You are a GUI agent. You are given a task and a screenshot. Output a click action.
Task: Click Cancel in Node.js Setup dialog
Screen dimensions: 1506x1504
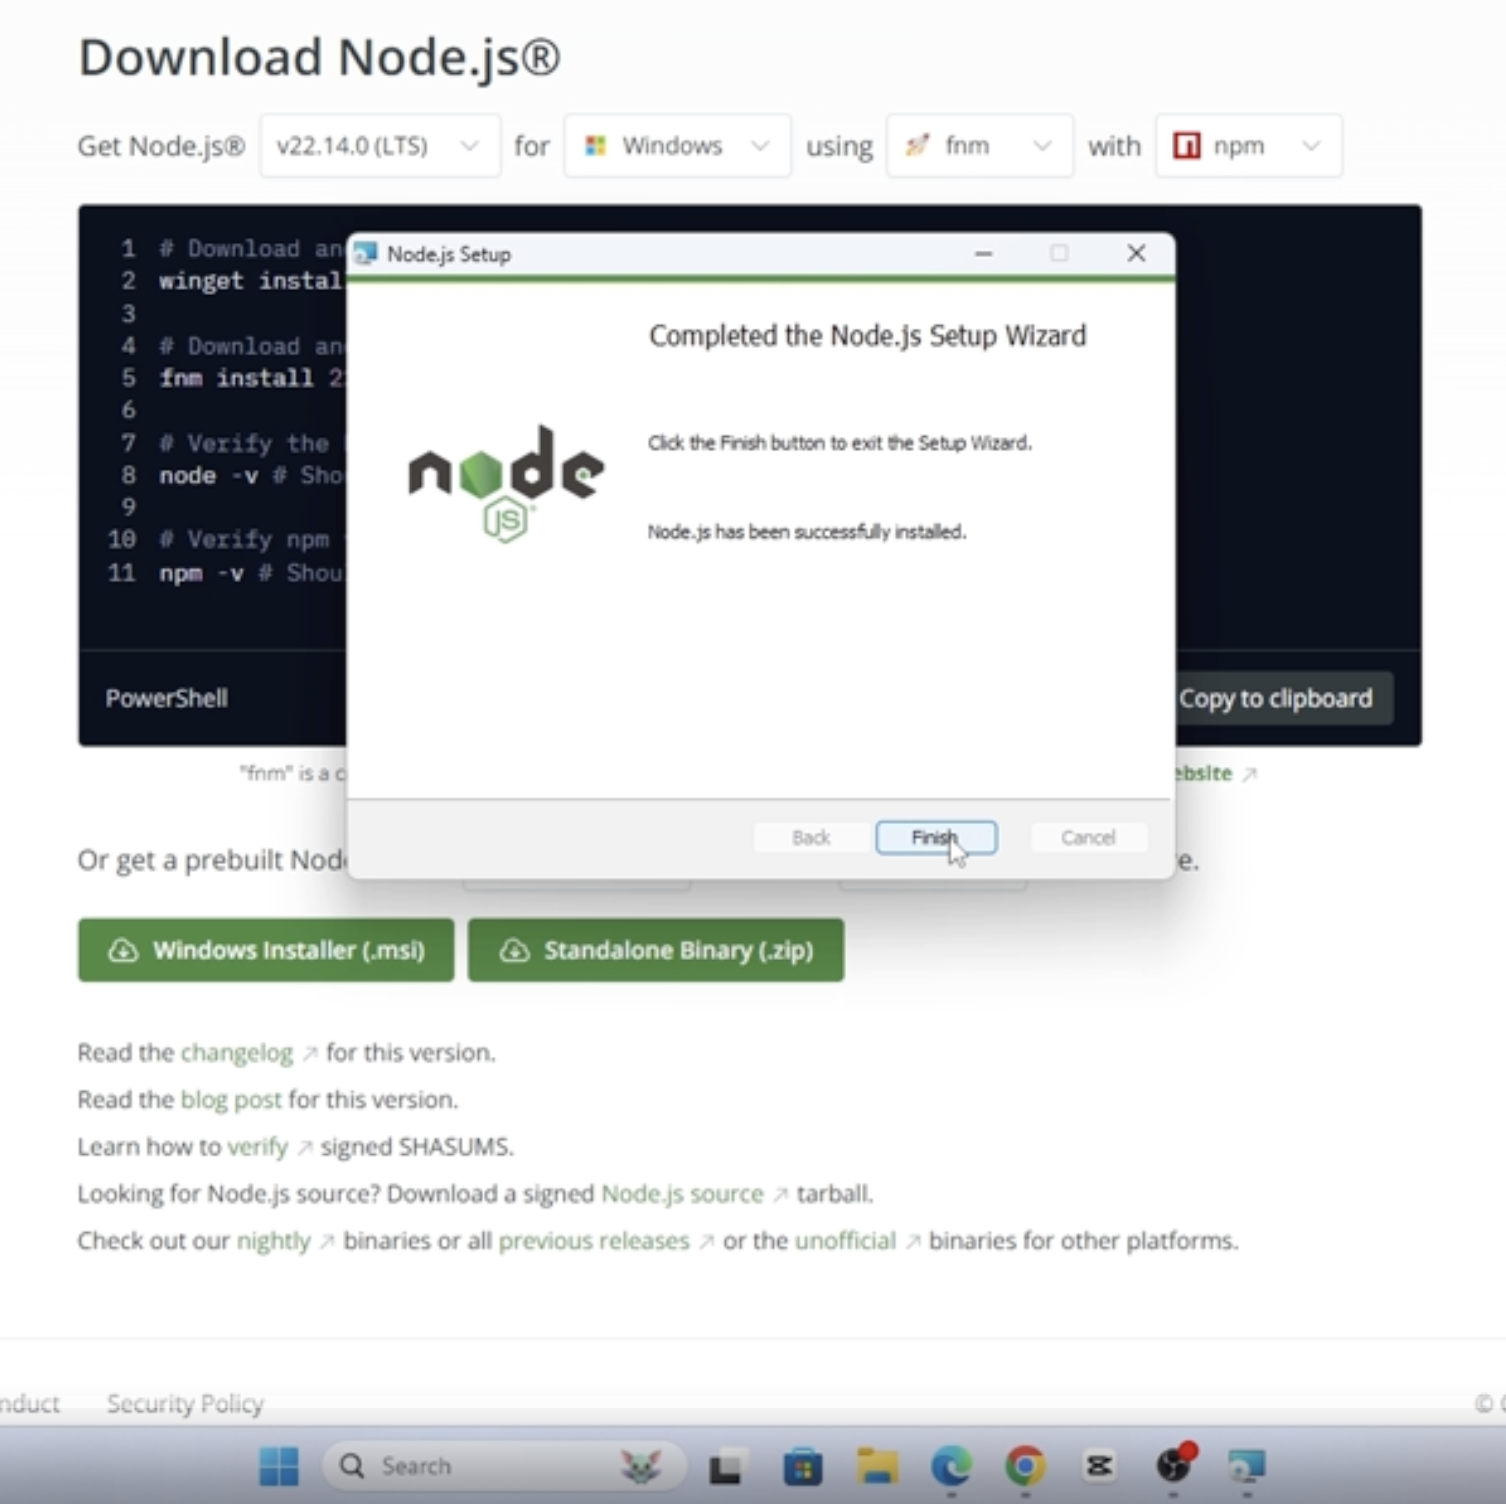(1088, 838)
